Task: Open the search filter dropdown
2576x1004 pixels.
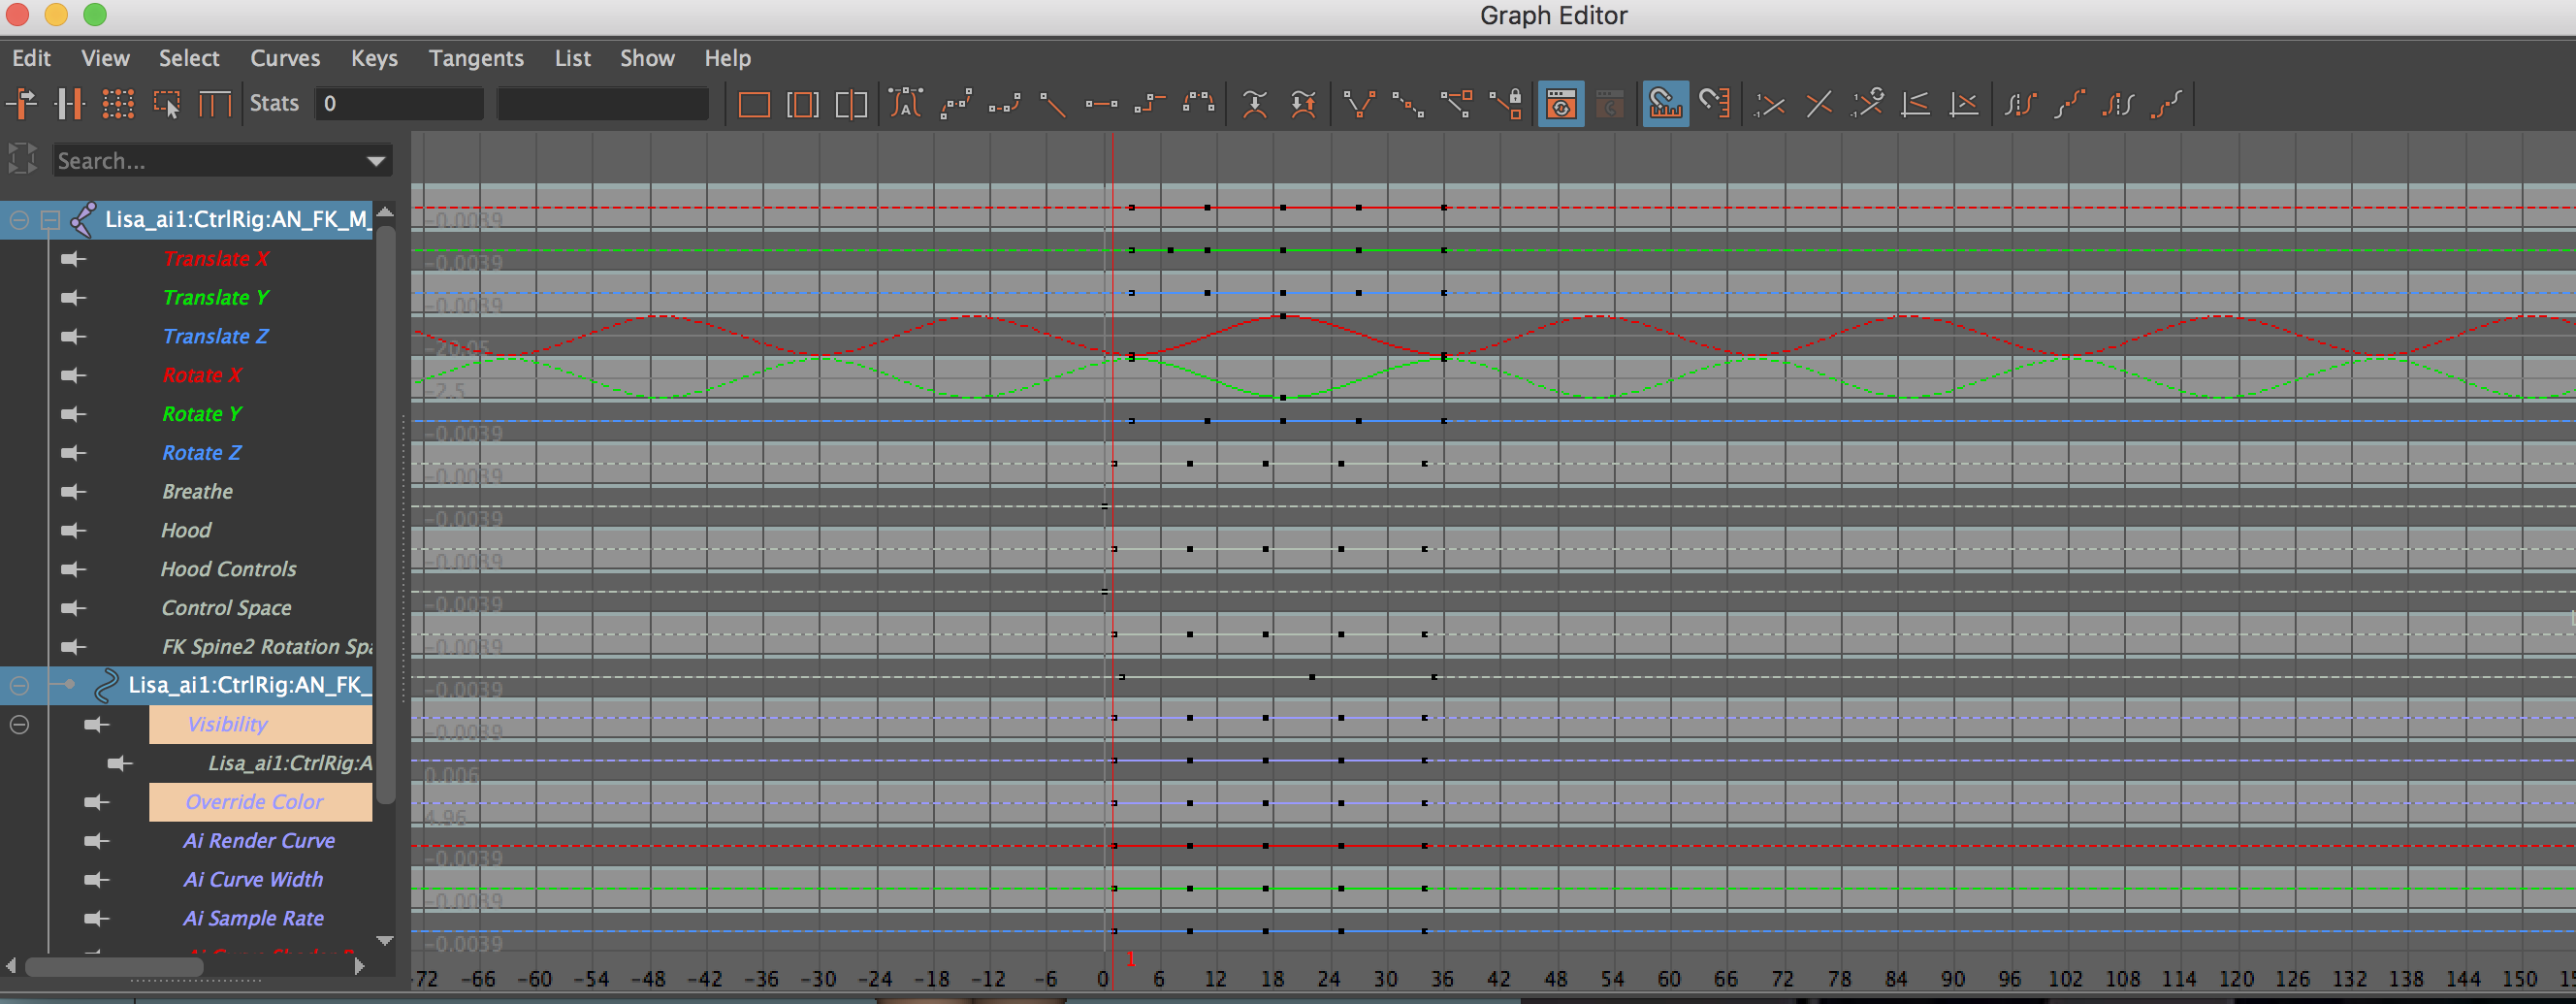Action: click(375, 160)
